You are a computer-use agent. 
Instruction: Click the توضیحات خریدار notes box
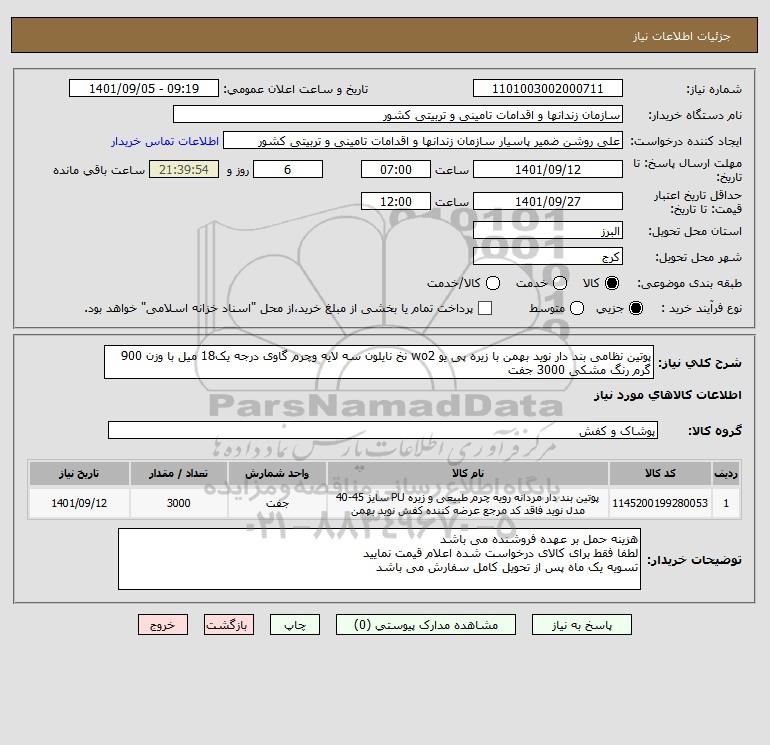(379, 559)
